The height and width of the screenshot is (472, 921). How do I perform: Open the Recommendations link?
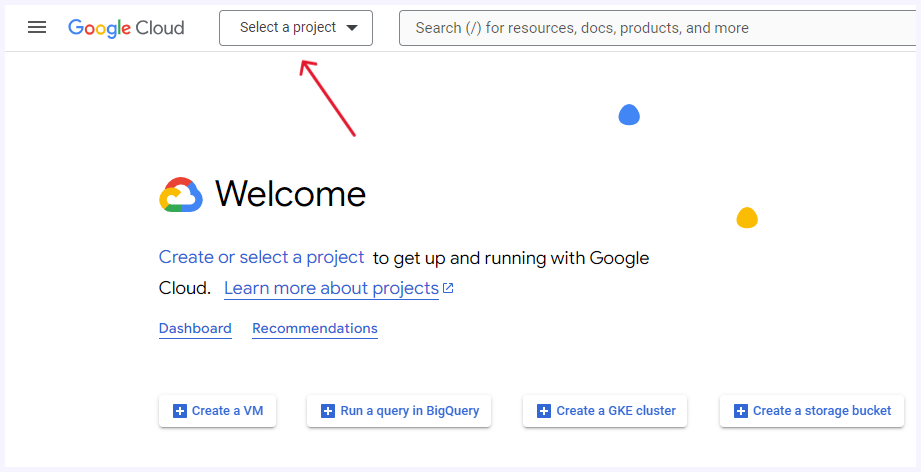point(315,329)
